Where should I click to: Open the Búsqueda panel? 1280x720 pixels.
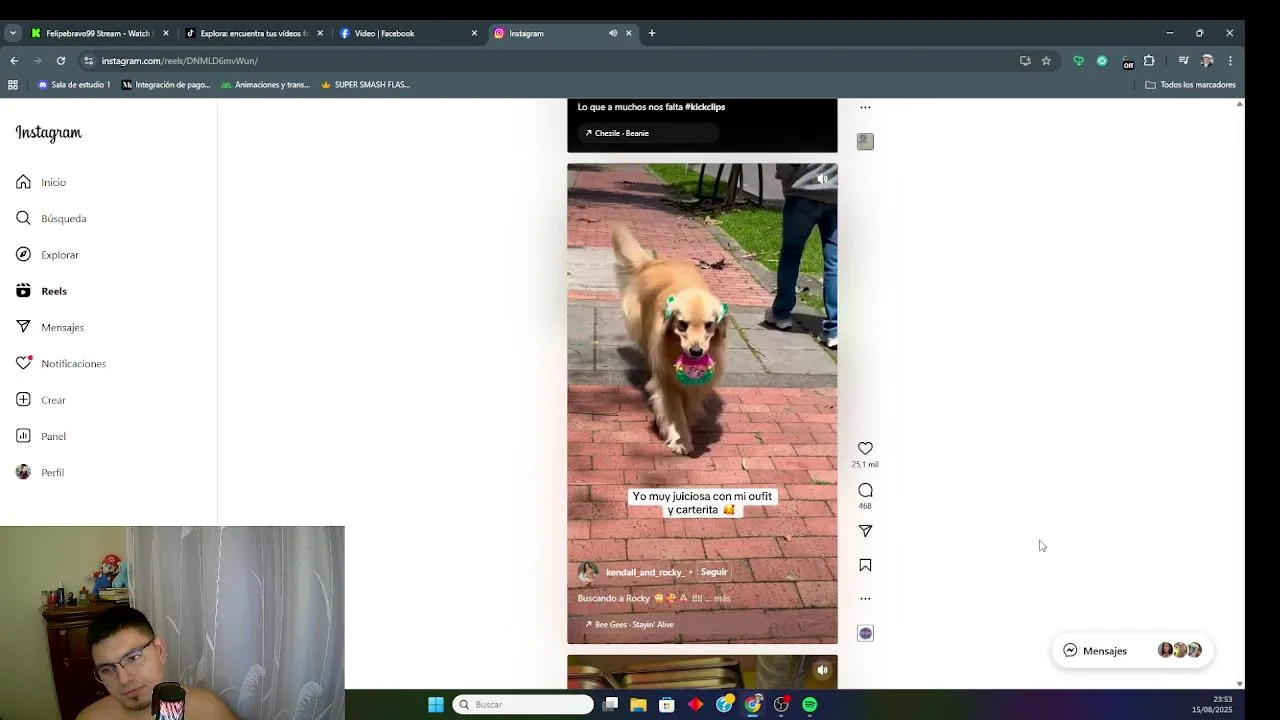pyautogui.click(x=51, y=218)
